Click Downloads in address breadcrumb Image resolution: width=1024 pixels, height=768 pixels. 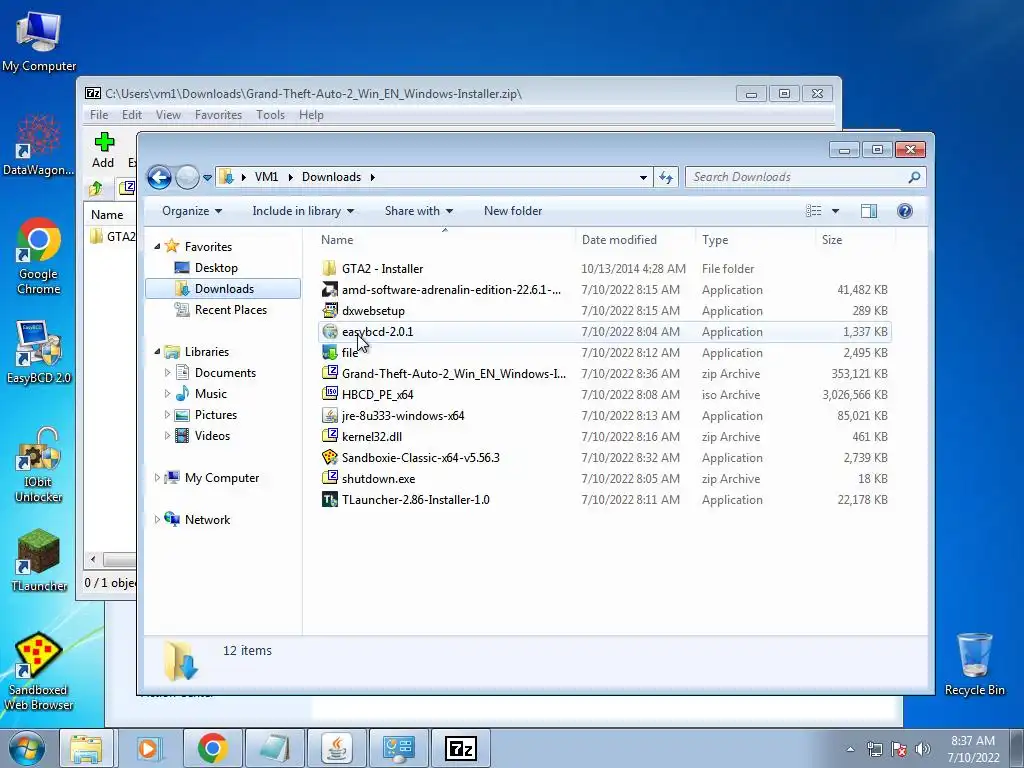coord(331,177)
